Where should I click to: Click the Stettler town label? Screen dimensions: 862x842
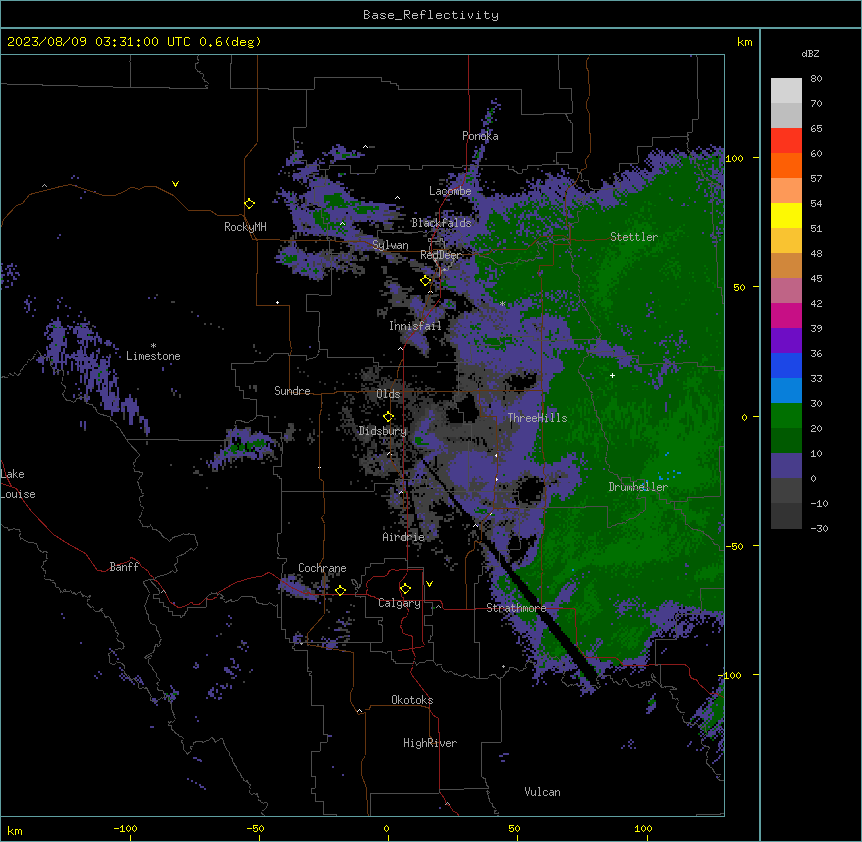click(634, 237)
